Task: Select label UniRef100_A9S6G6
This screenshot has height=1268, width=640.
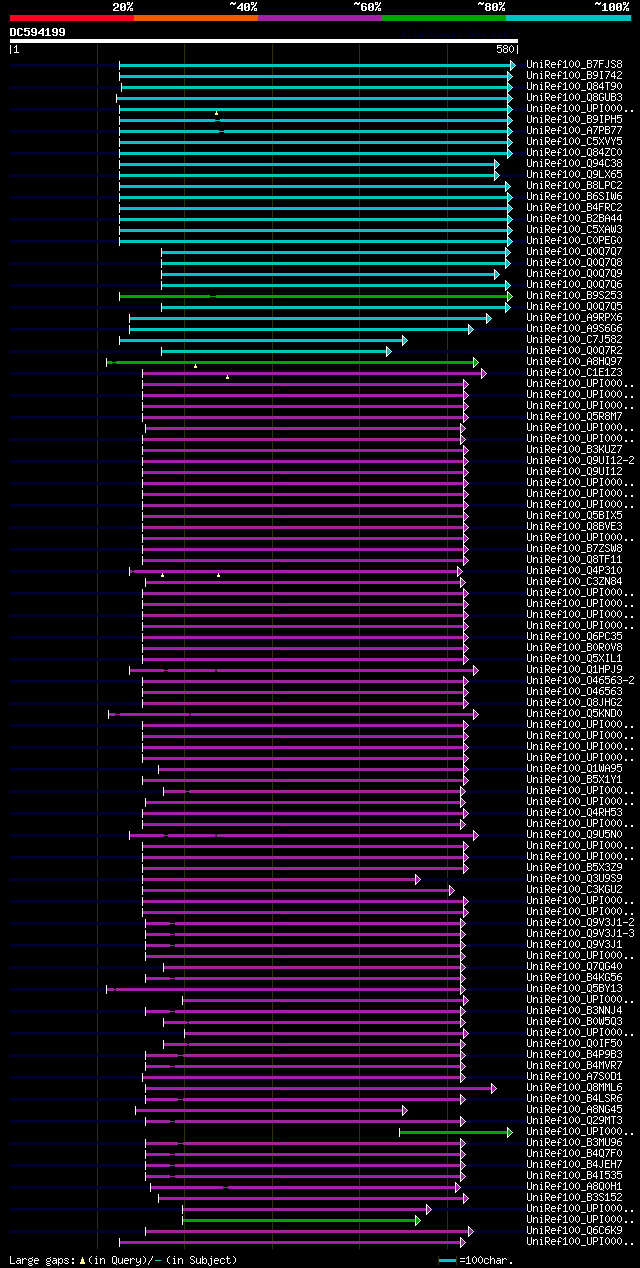Action: click(x=574, y=328)
